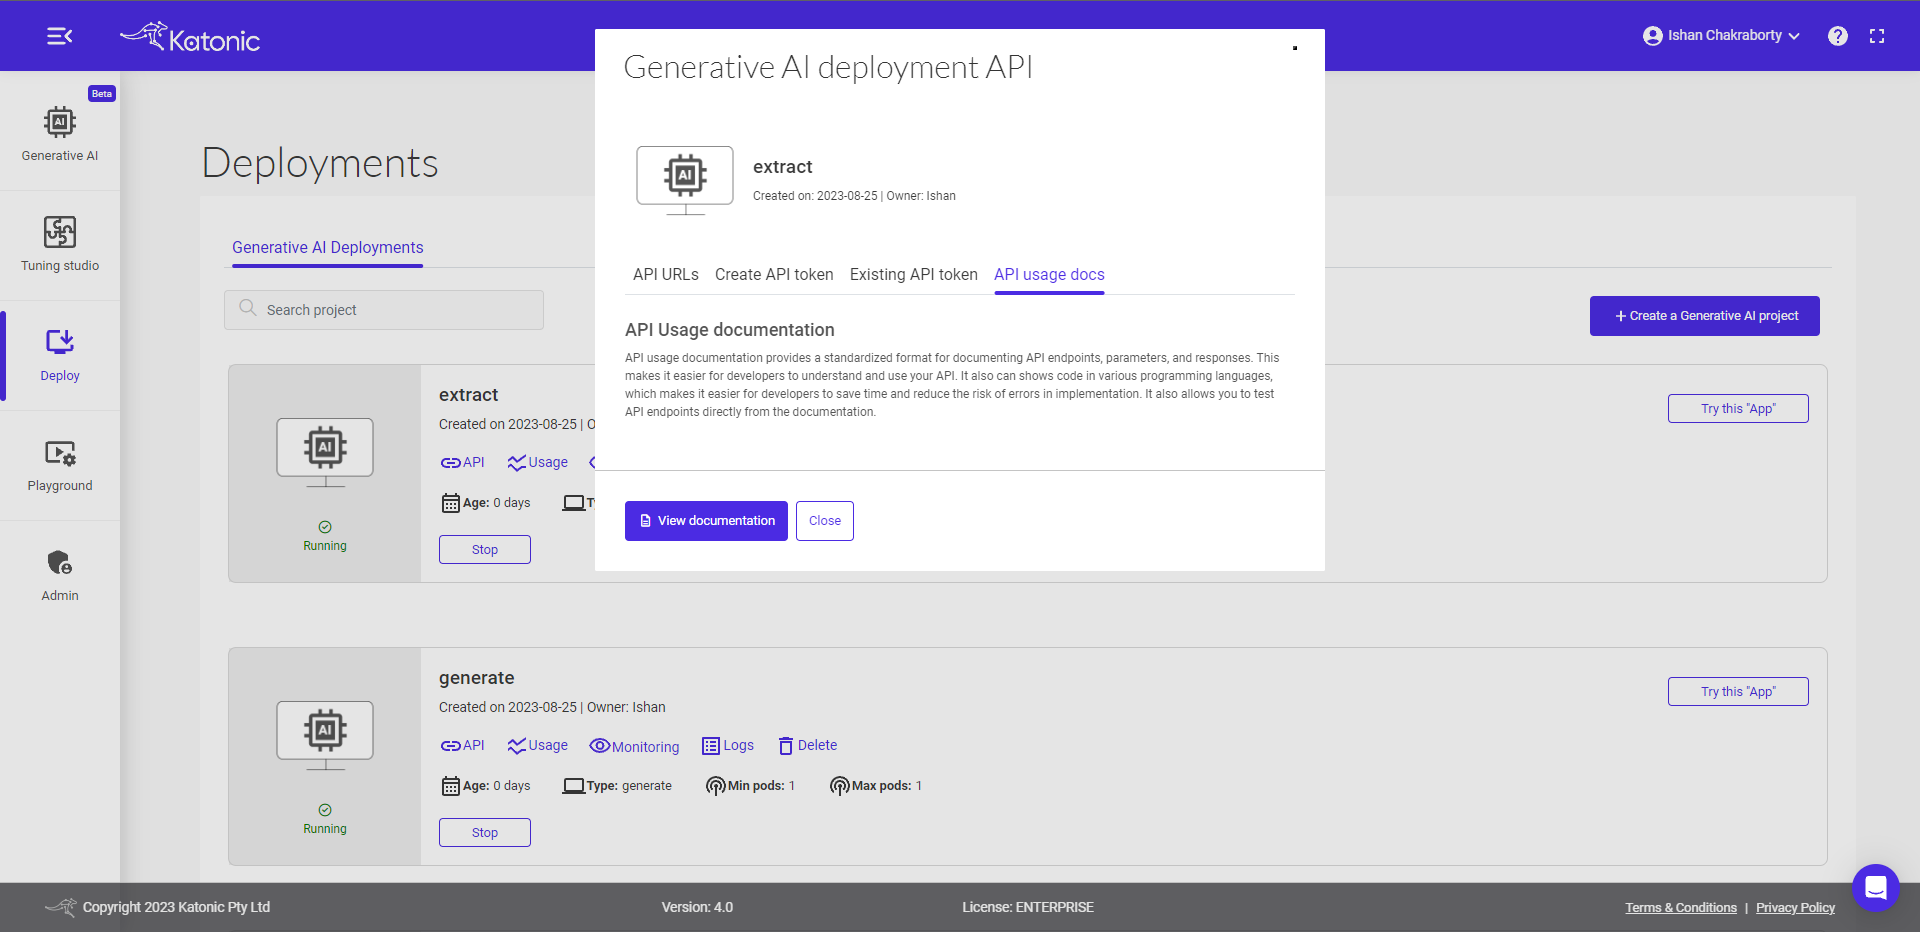Go to the Admin sidebar section
The width and height of the screenshot is (1920, 932).
point(60,574)
